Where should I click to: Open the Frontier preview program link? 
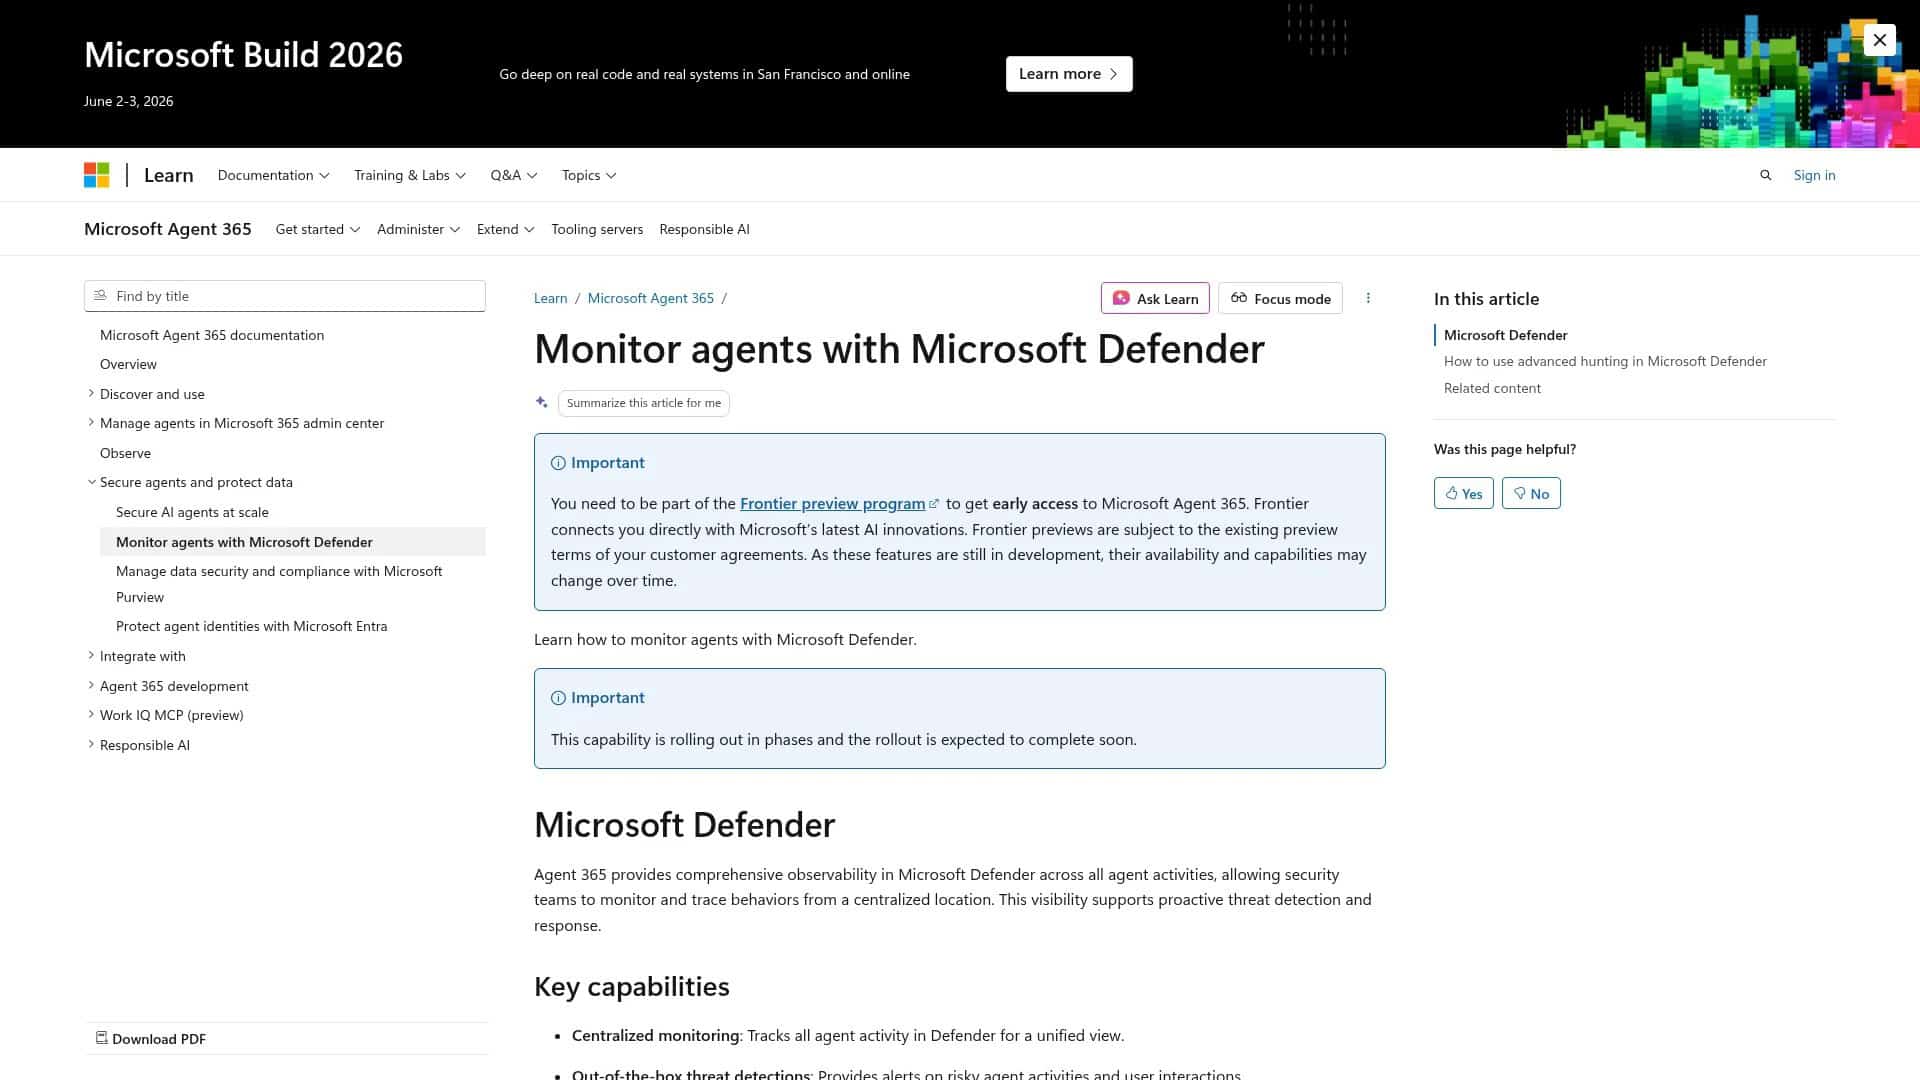click(x=833, y=503)
